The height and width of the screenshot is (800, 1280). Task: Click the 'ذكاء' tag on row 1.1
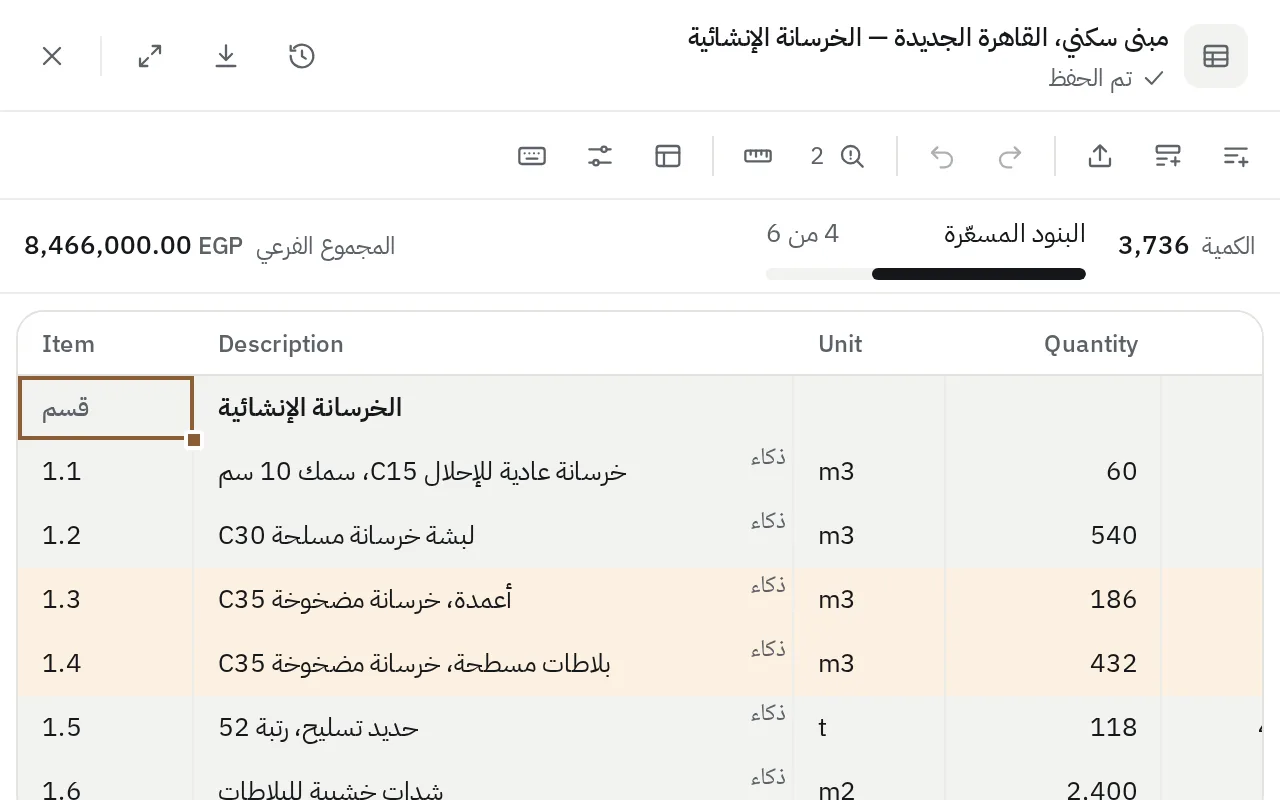[x=768, y=457]
